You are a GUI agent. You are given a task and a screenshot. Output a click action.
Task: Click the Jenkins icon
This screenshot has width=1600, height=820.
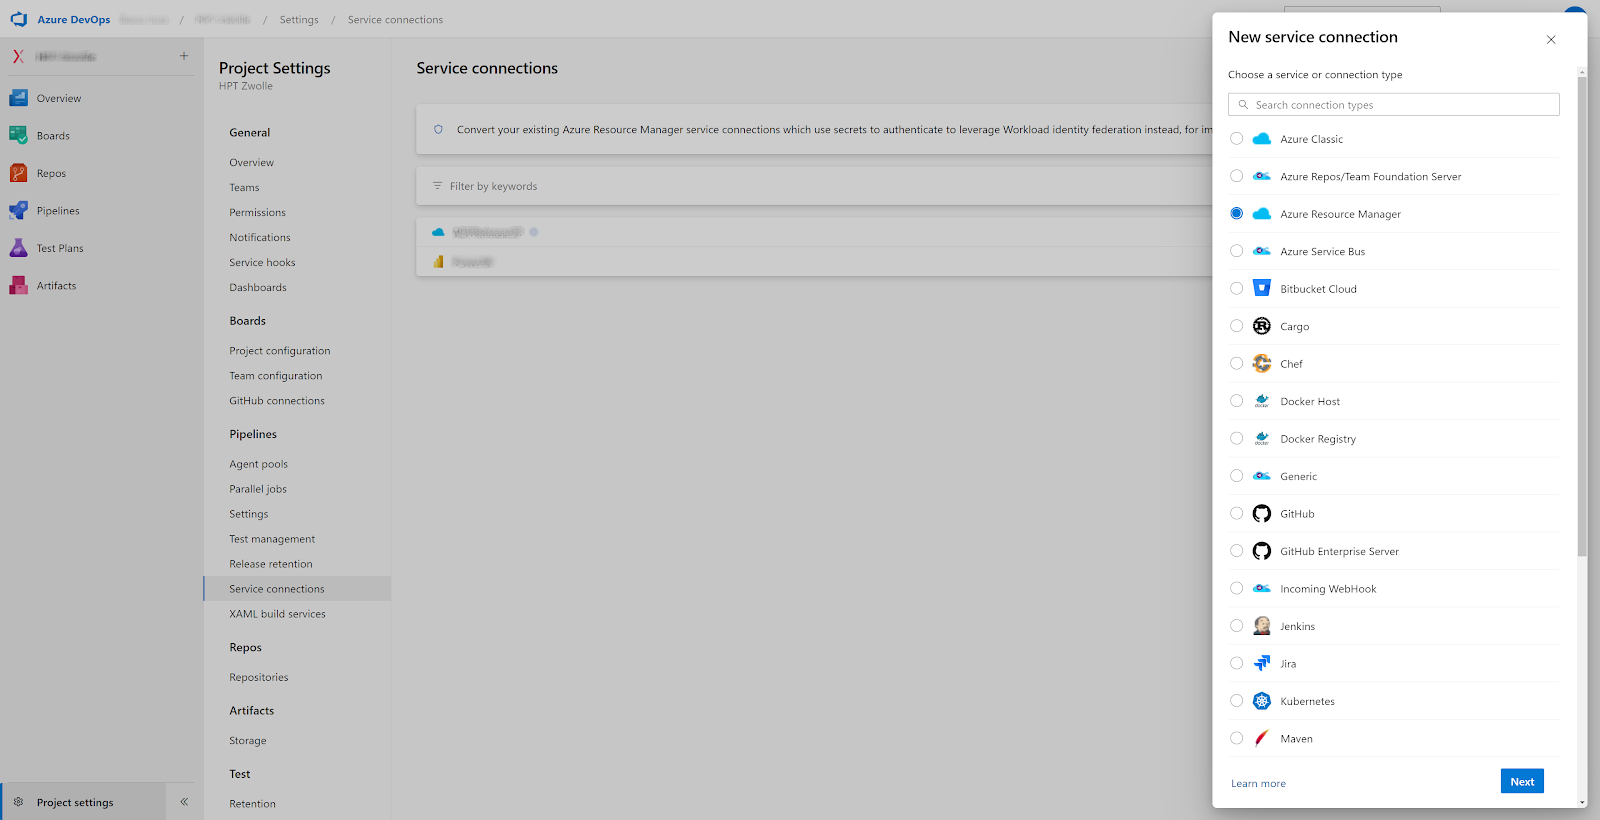pos(1262,626)
